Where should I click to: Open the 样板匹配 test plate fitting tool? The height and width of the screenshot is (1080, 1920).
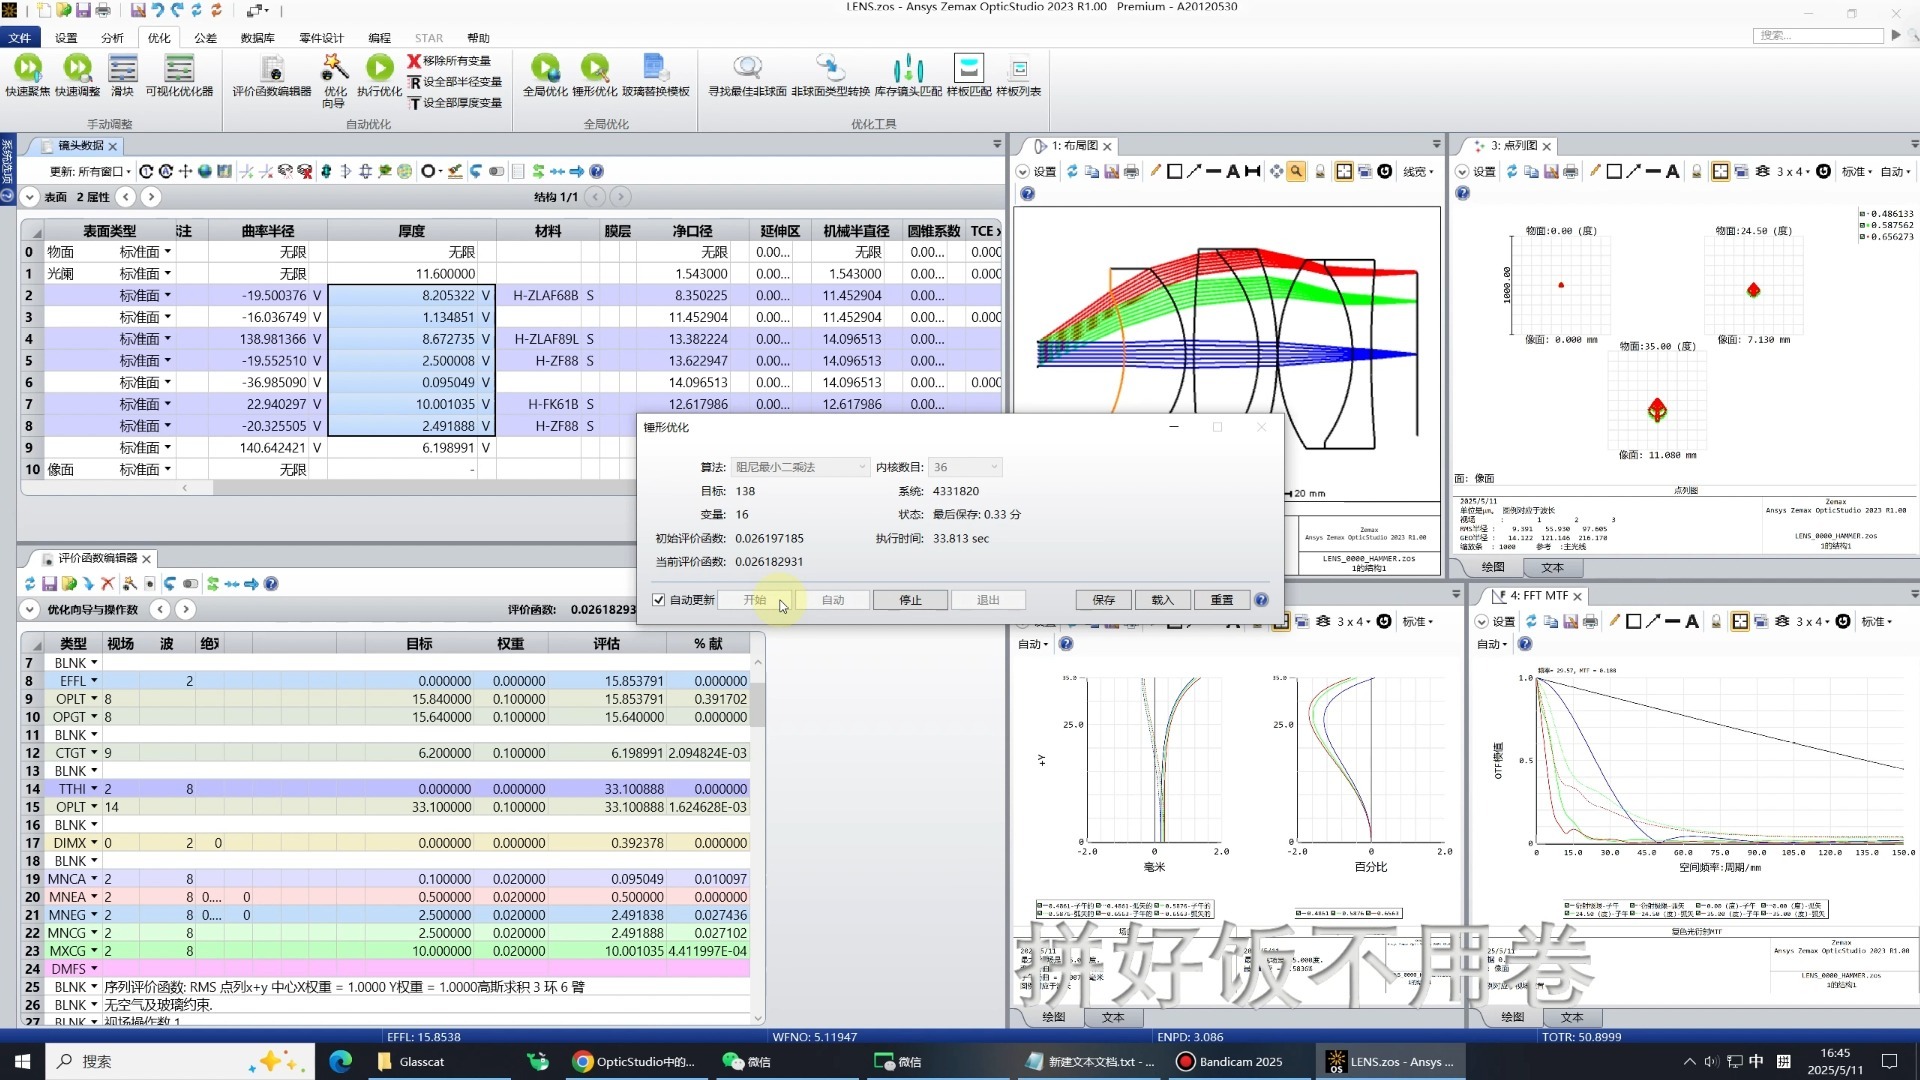[x=968, y=68]
